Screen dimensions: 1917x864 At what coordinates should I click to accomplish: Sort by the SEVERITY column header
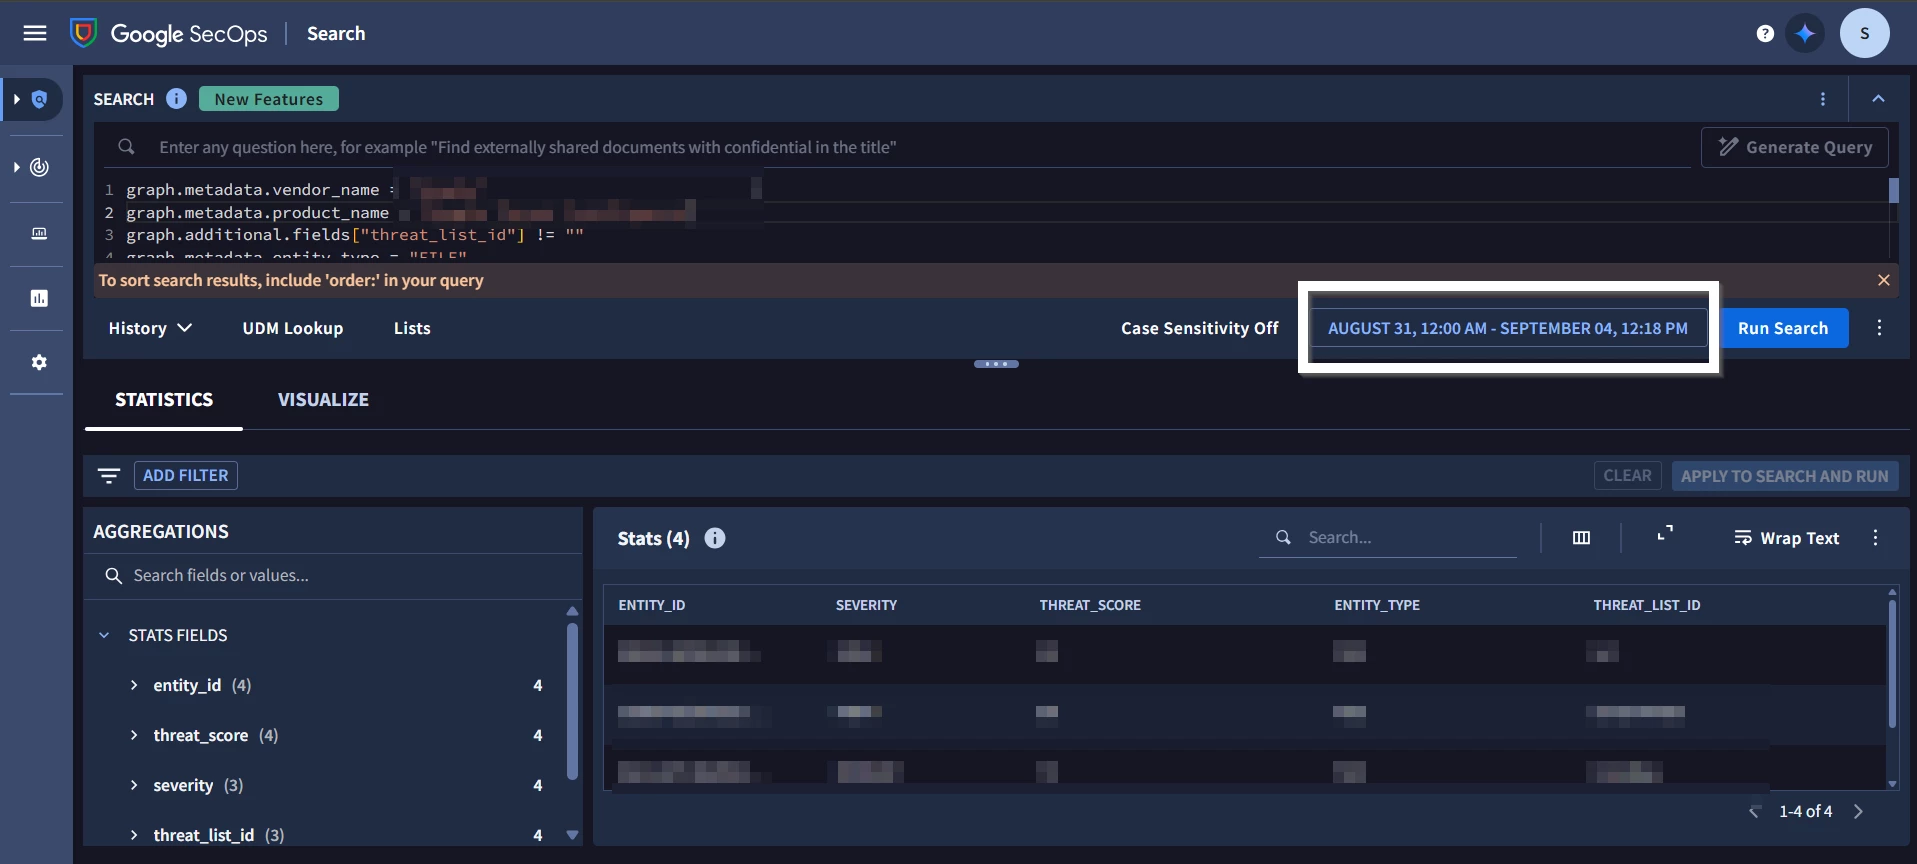click(866, 605)
